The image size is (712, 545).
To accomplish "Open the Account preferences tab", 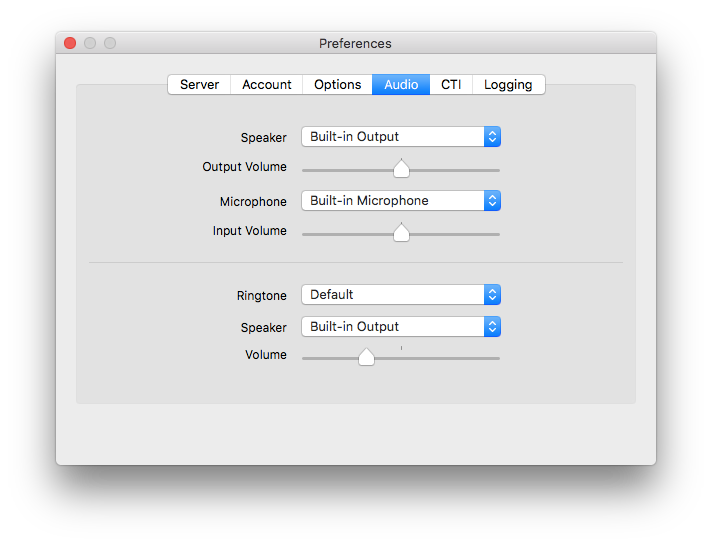I will [x=267, y=85].
